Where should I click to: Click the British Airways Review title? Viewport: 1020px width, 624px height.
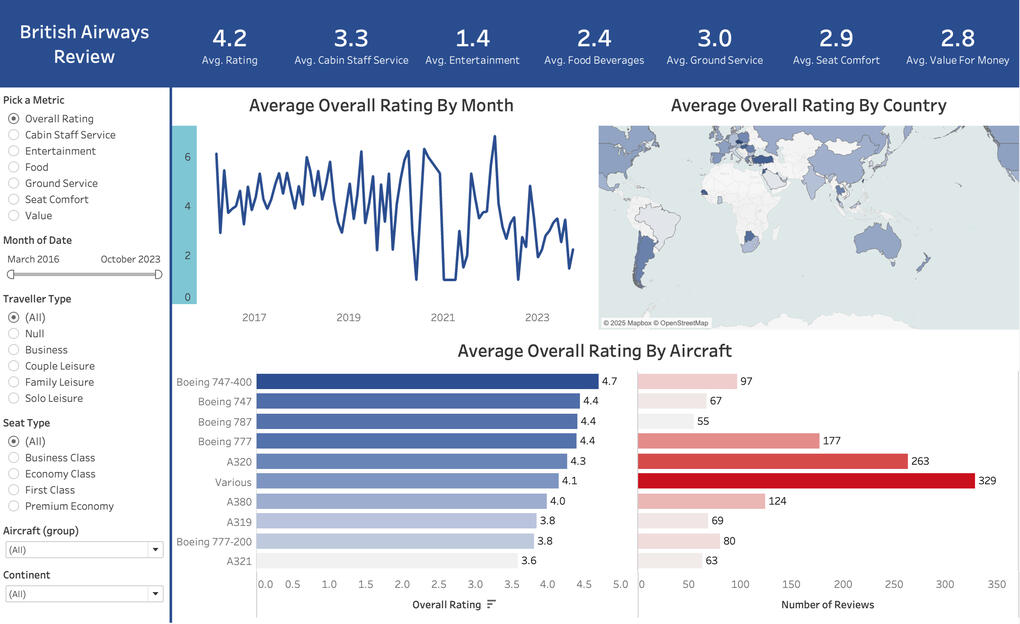point(85,44)
